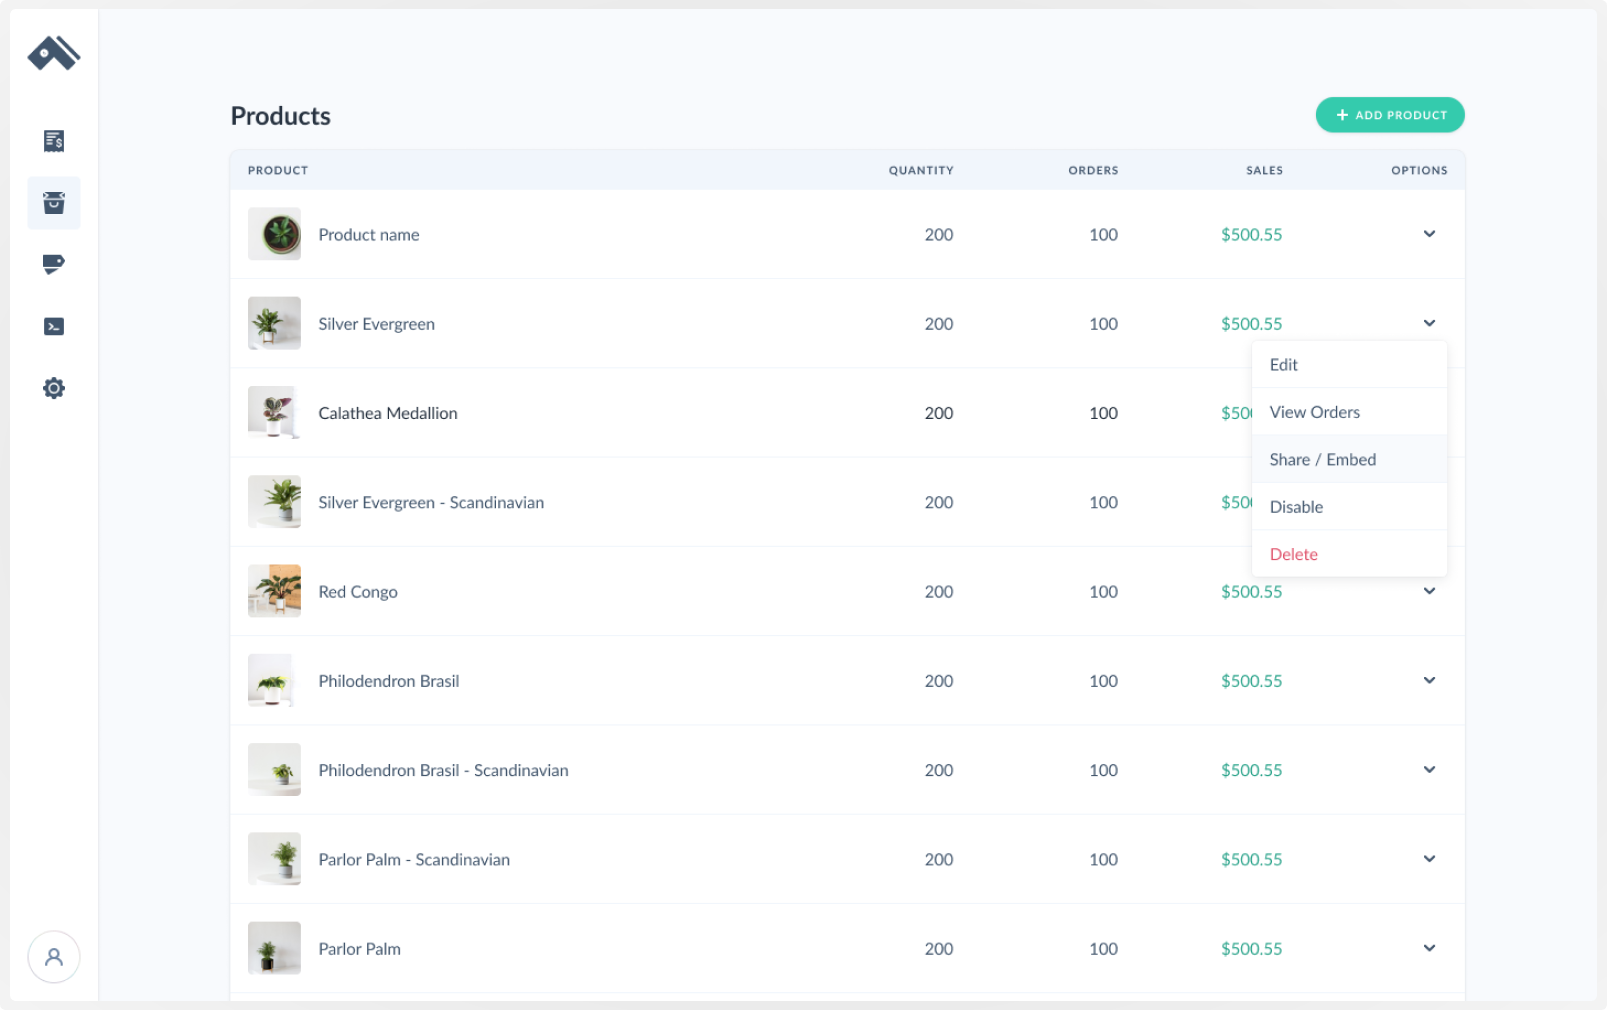Image resolution: width=1607 pixels, height=1010 pixels.
Task: Select the Products basket icon in sidebar
Action: [53, 203]
